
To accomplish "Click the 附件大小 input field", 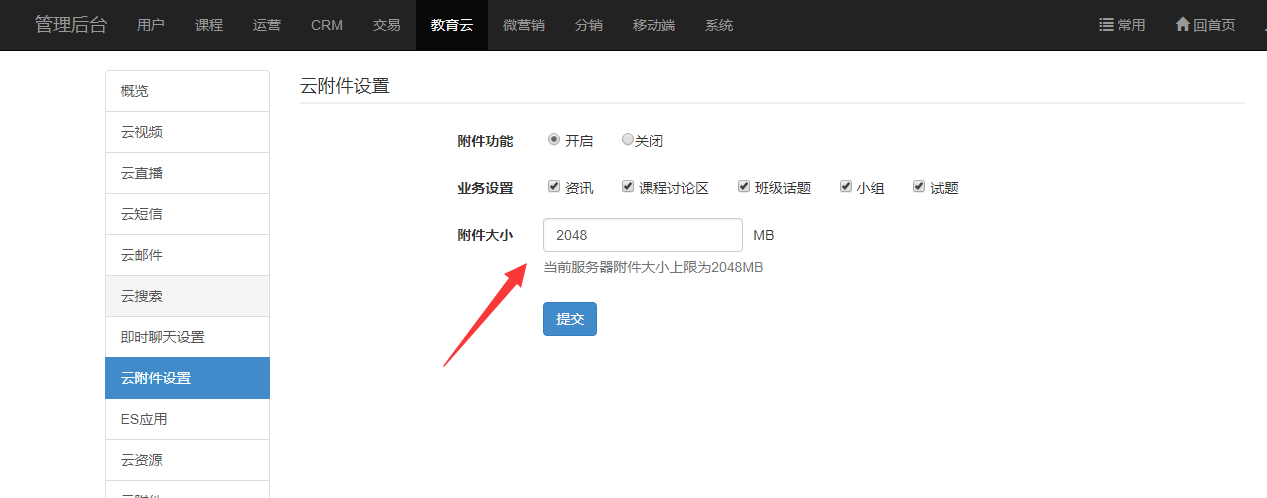I will (x=642, y=235).
